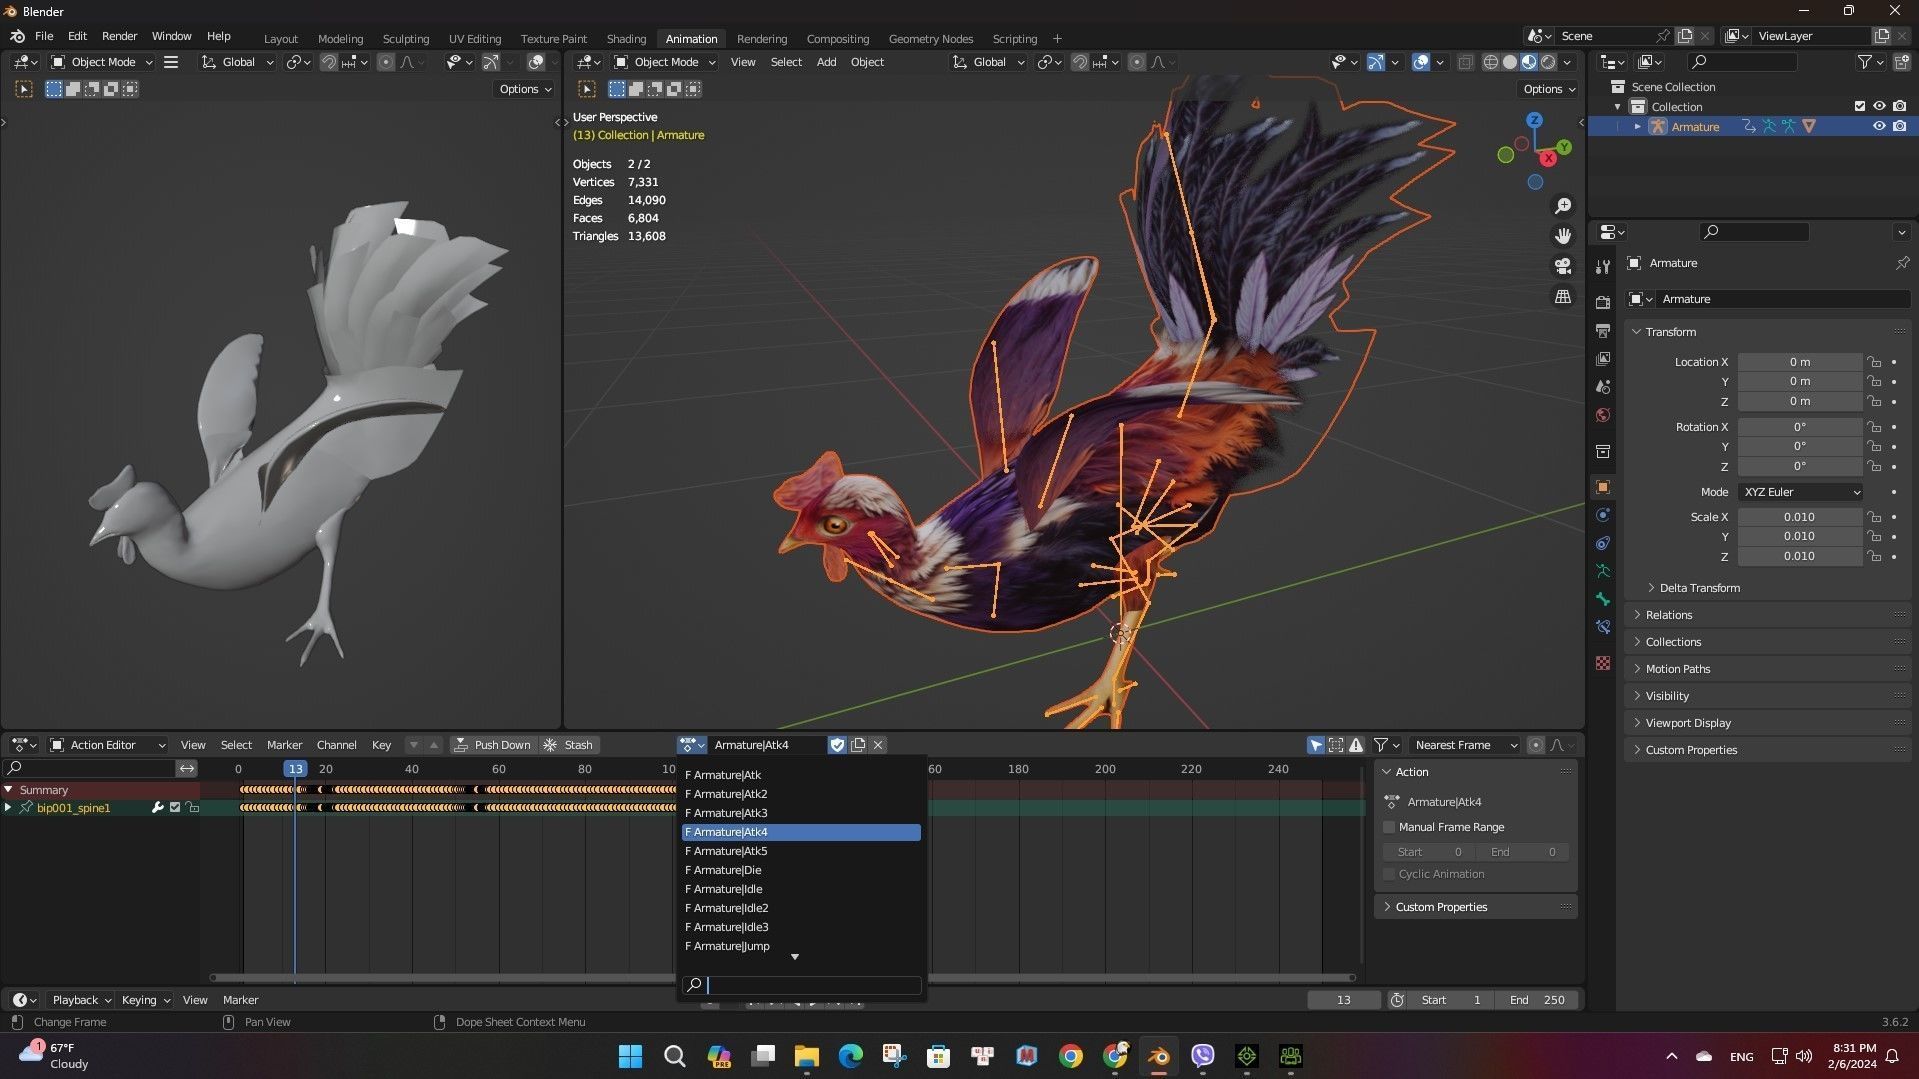Enable Manual Frame Range checkbox
The width and height of the screenshot is (1919, 1079).
coord(1389,827)
